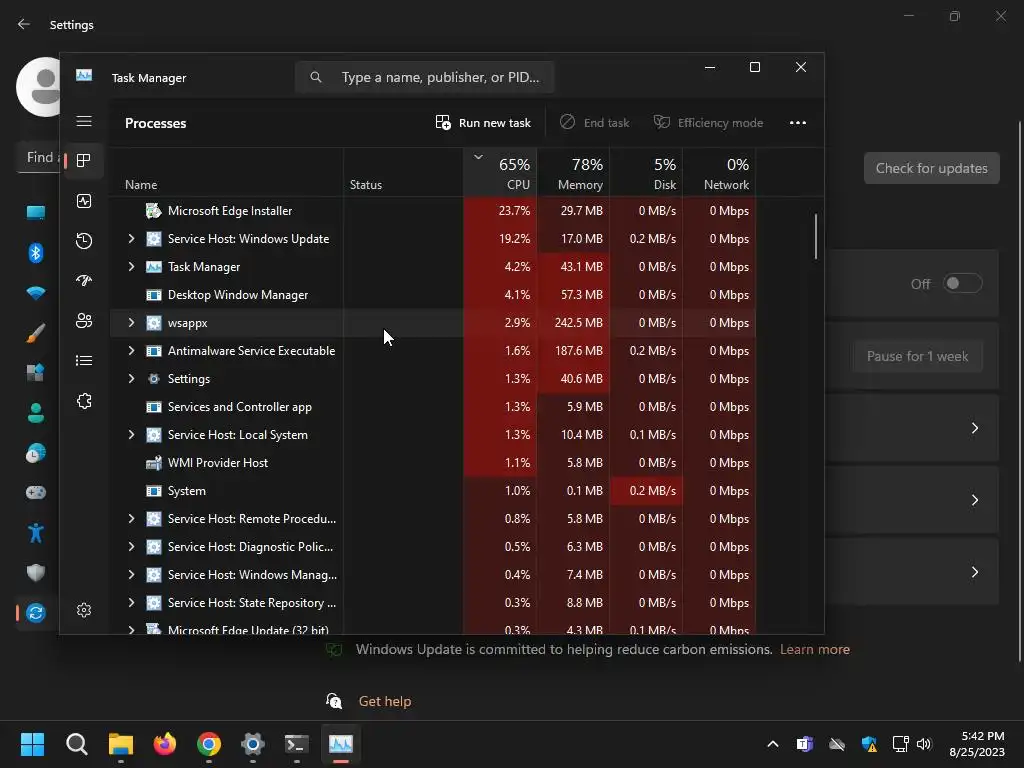Image resolution: width=1024 pixels, height=768 pixels.
Task: Expand Service Host: Windows Management process
Action: click(131, 575)
